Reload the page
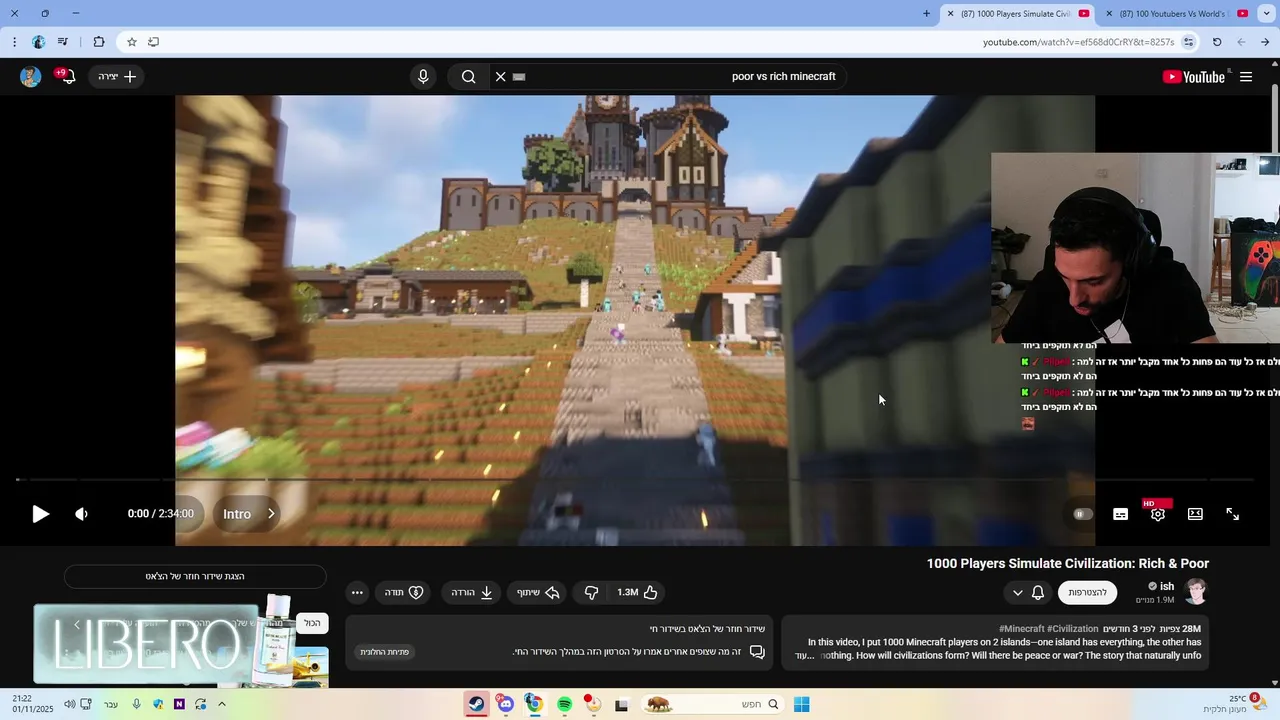 1217,42
